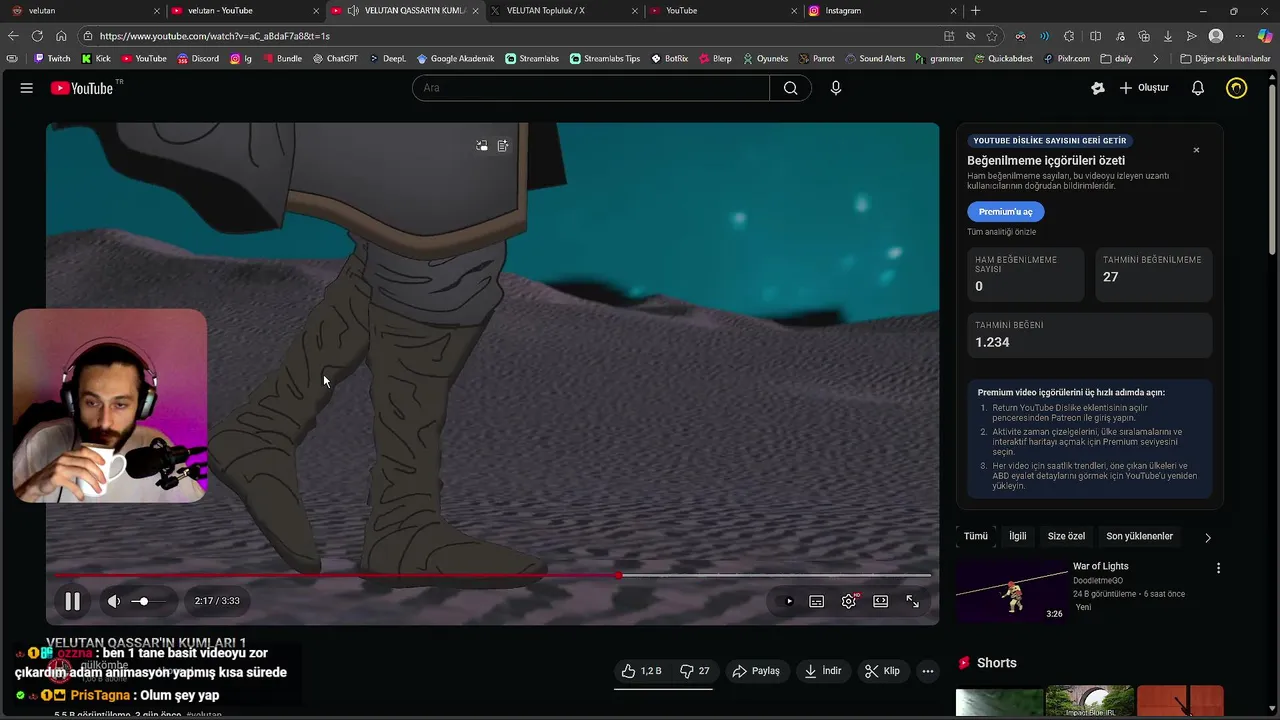Open the YouTube notifications bell
1280x720 pixels.
tap(1197, 88)
